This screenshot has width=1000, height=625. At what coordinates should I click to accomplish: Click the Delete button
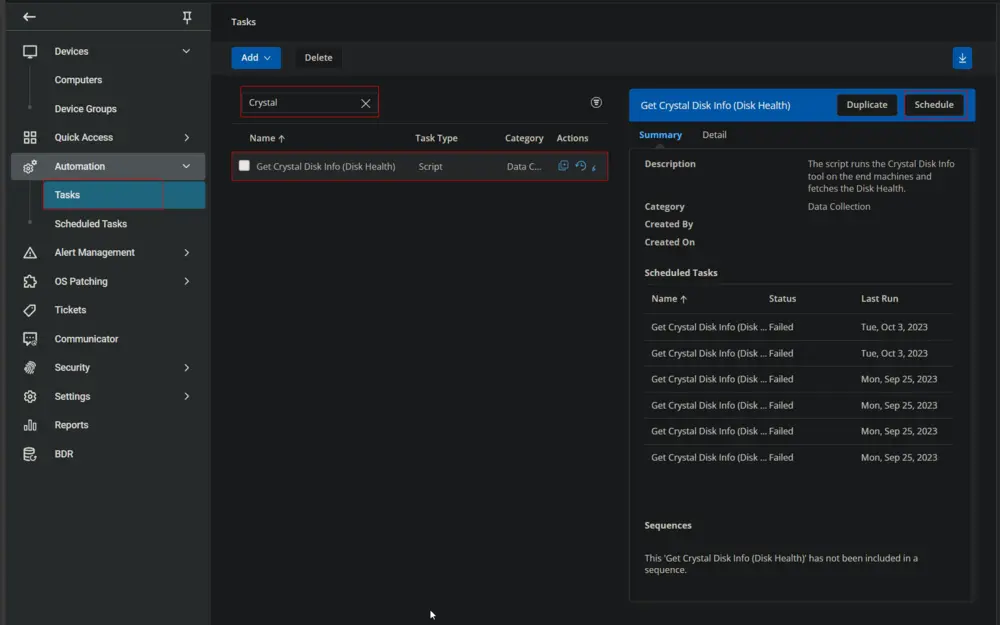(x=318, y=57)
